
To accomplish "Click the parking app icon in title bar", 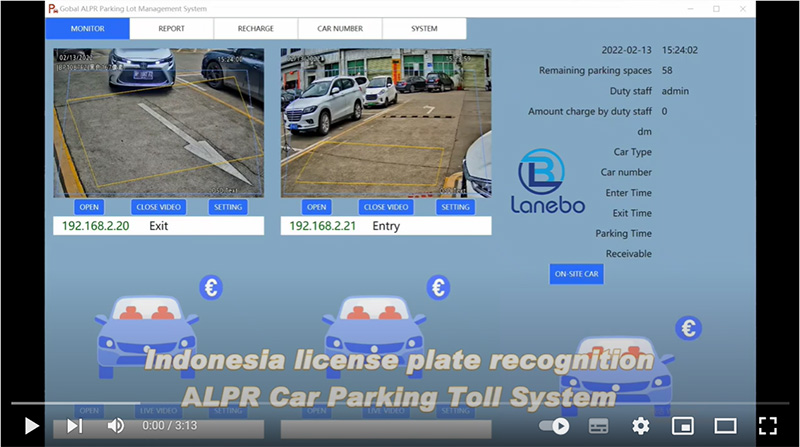I will 53,9.
